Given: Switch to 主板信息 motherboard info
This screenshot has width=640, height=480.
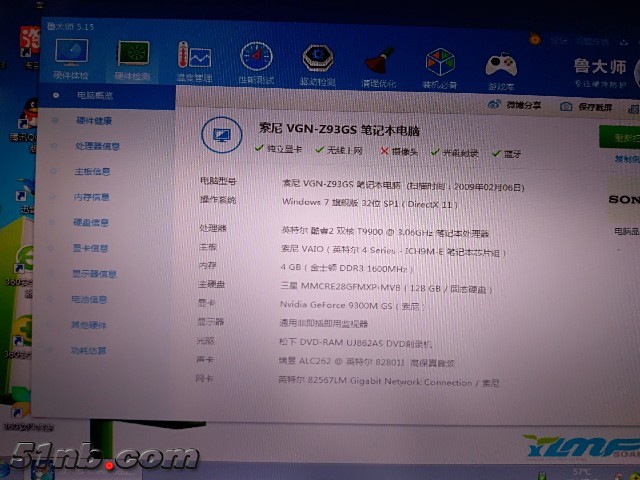Looking at the screenshot, I should point(93,171).
